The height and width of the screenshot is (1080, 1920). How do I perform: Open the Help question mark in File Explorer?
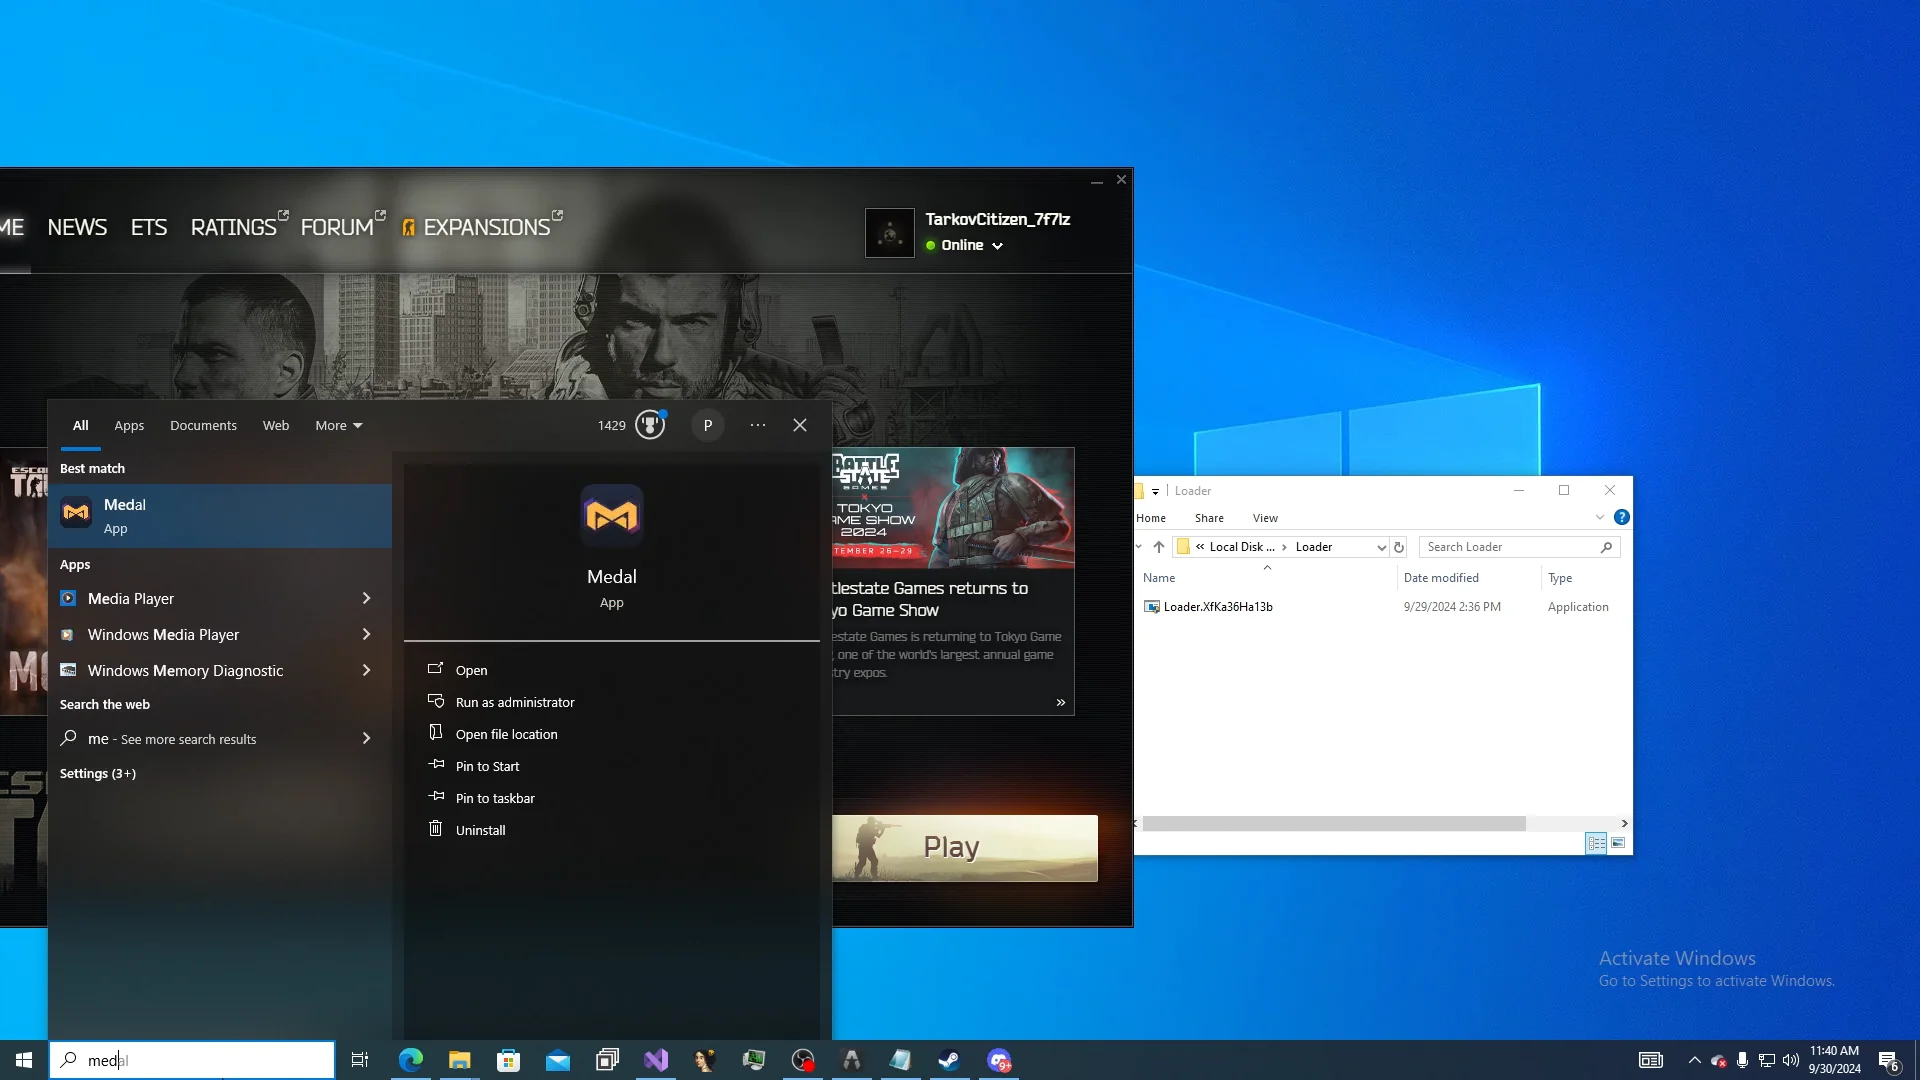point(1622,517)
